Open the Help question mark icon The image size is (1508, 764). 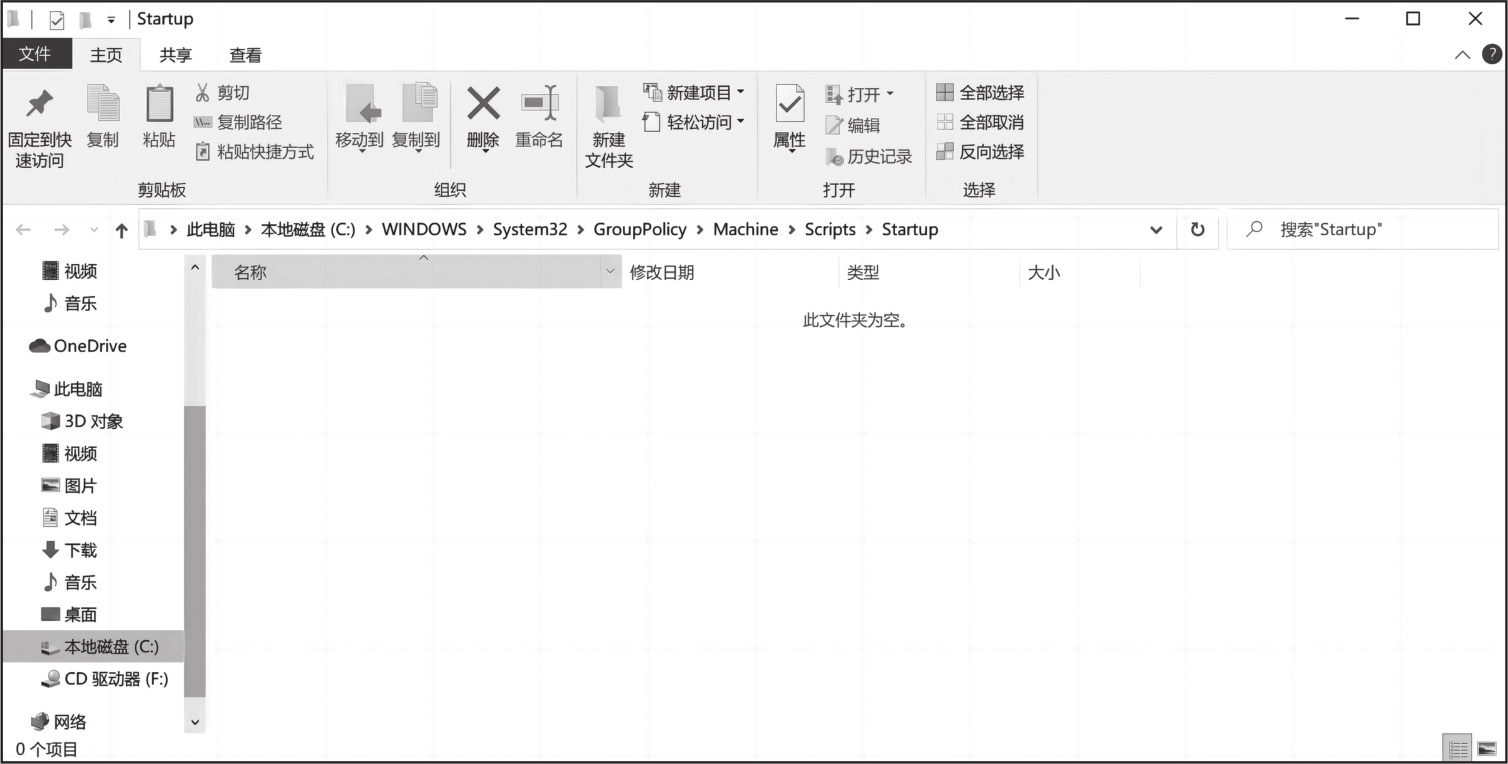(1492, 54)
